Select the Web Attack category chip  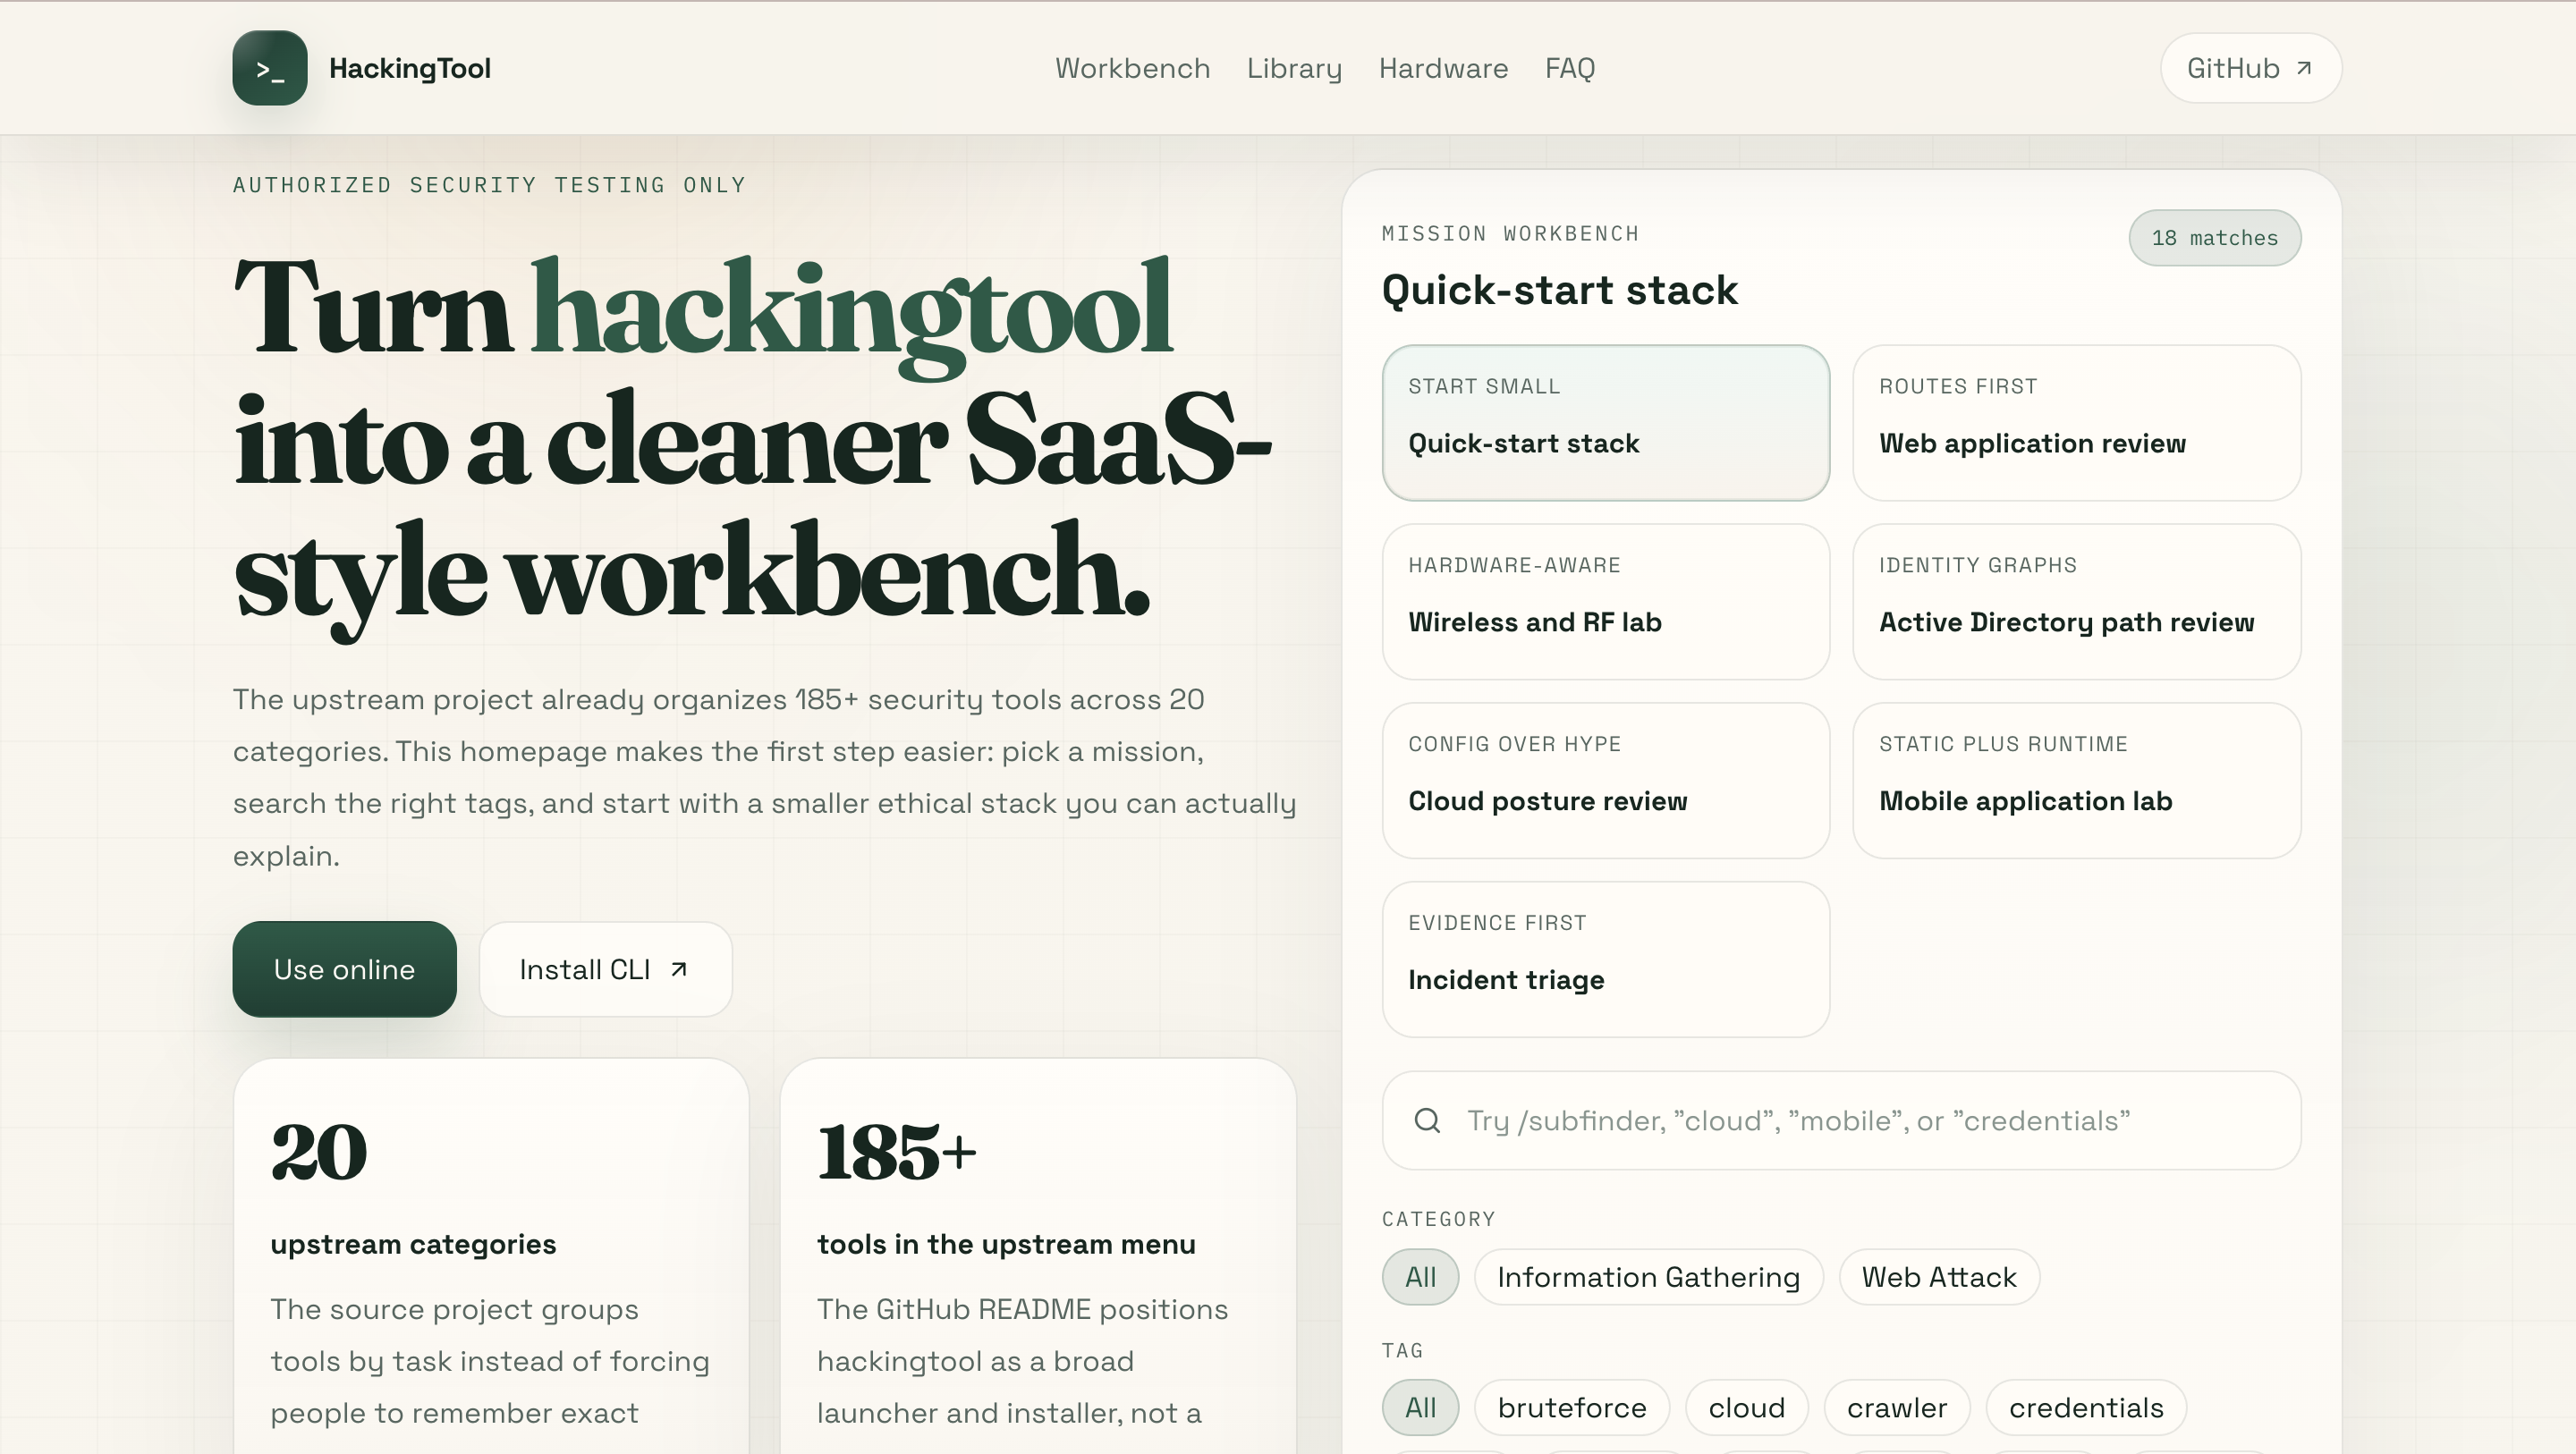tap(1938, 1277)
